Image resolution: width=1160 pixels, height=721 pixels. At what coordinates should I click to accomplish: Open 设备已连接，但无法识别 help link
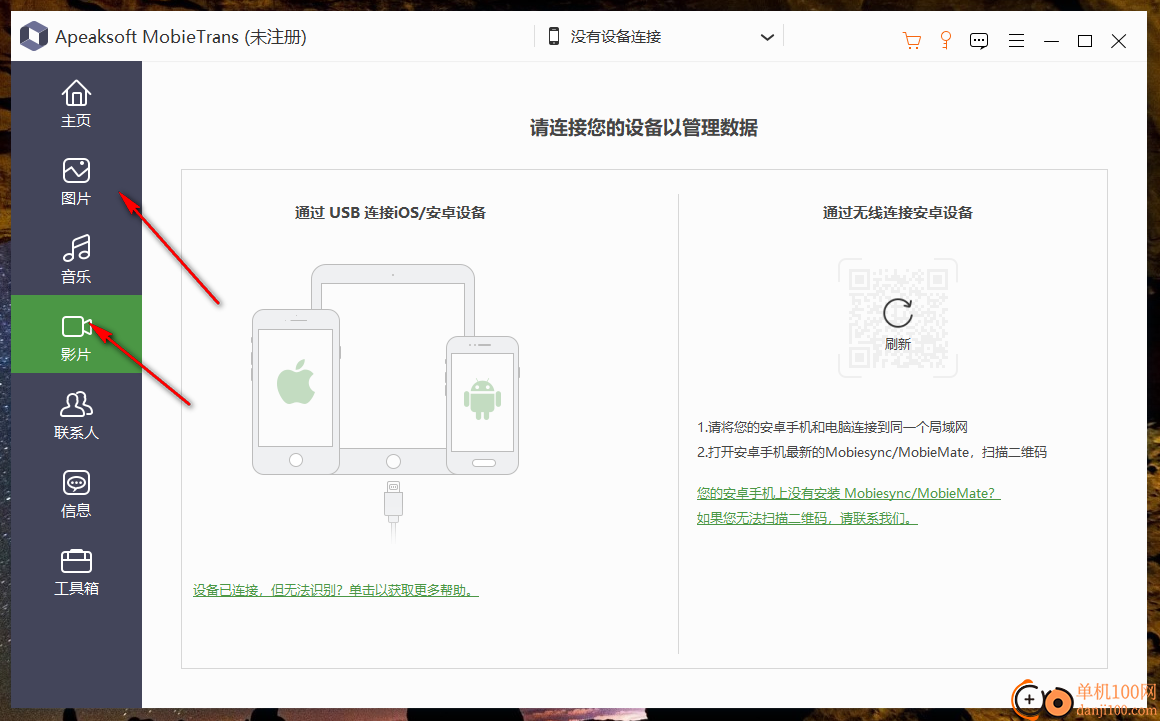pos(336,590)
